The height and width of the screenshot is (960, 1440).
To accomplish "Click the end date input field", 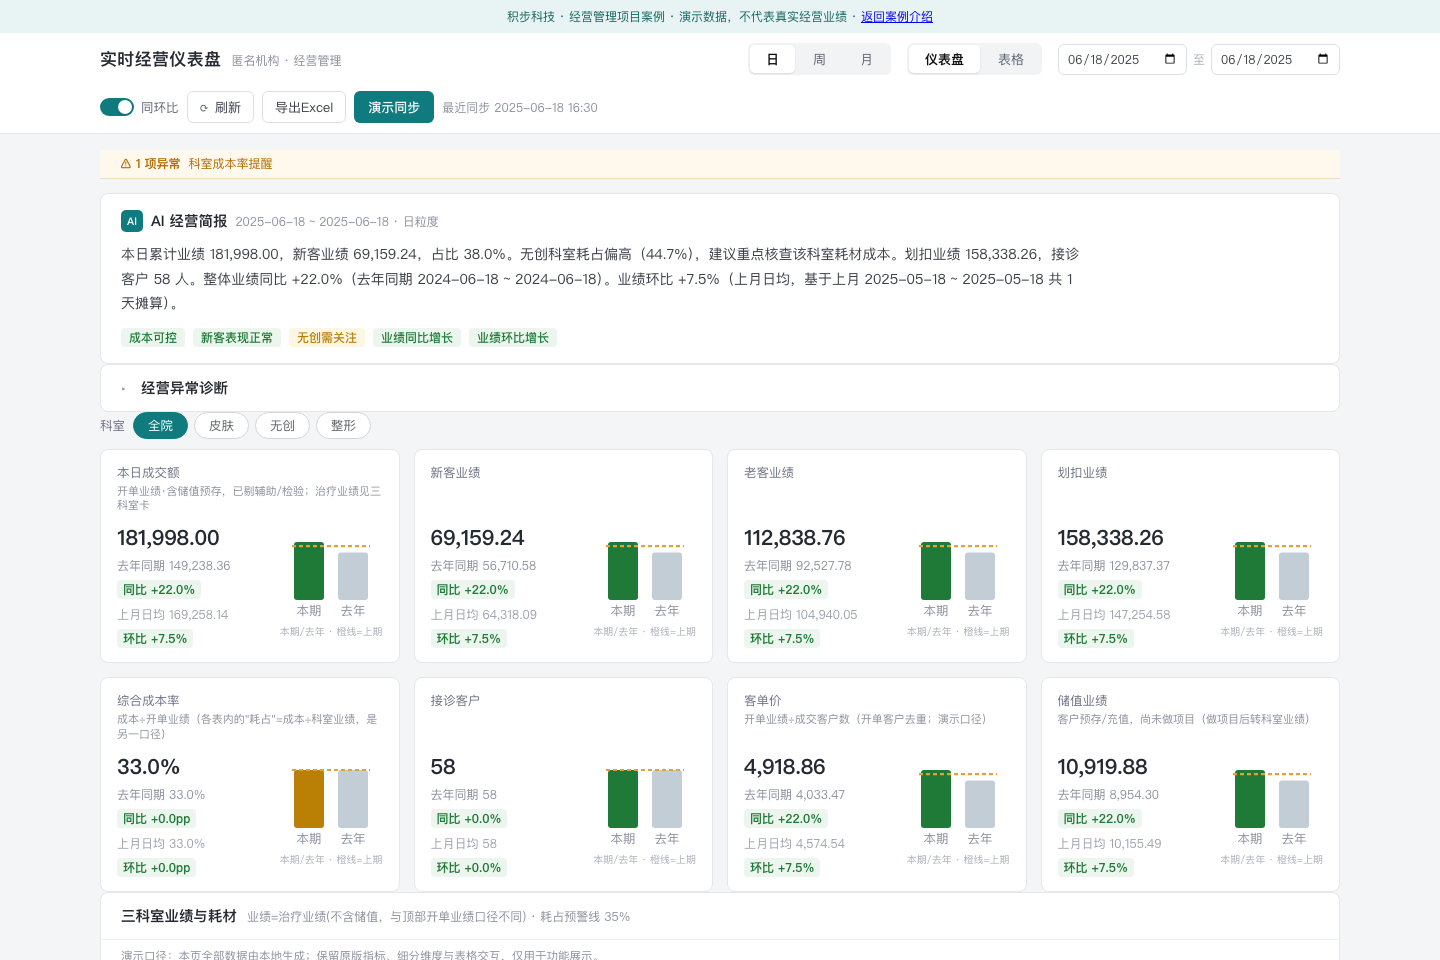I will click(x=1275, y=60).
